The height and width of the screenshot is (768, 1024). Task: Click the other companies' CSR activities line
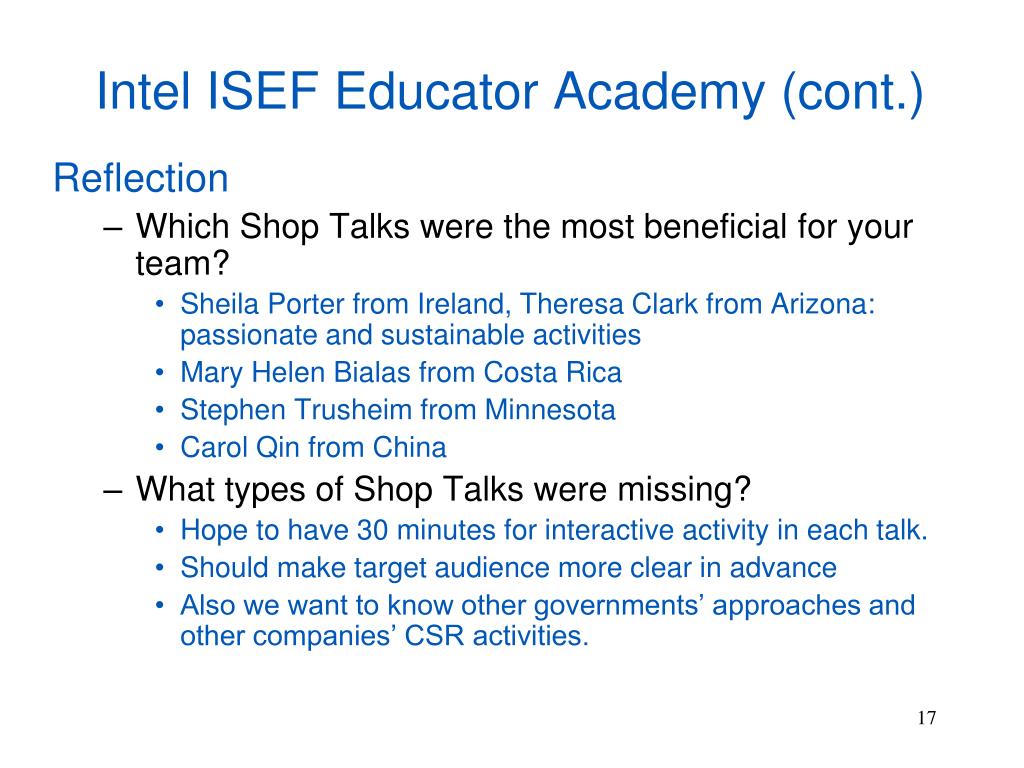point(385,635)
